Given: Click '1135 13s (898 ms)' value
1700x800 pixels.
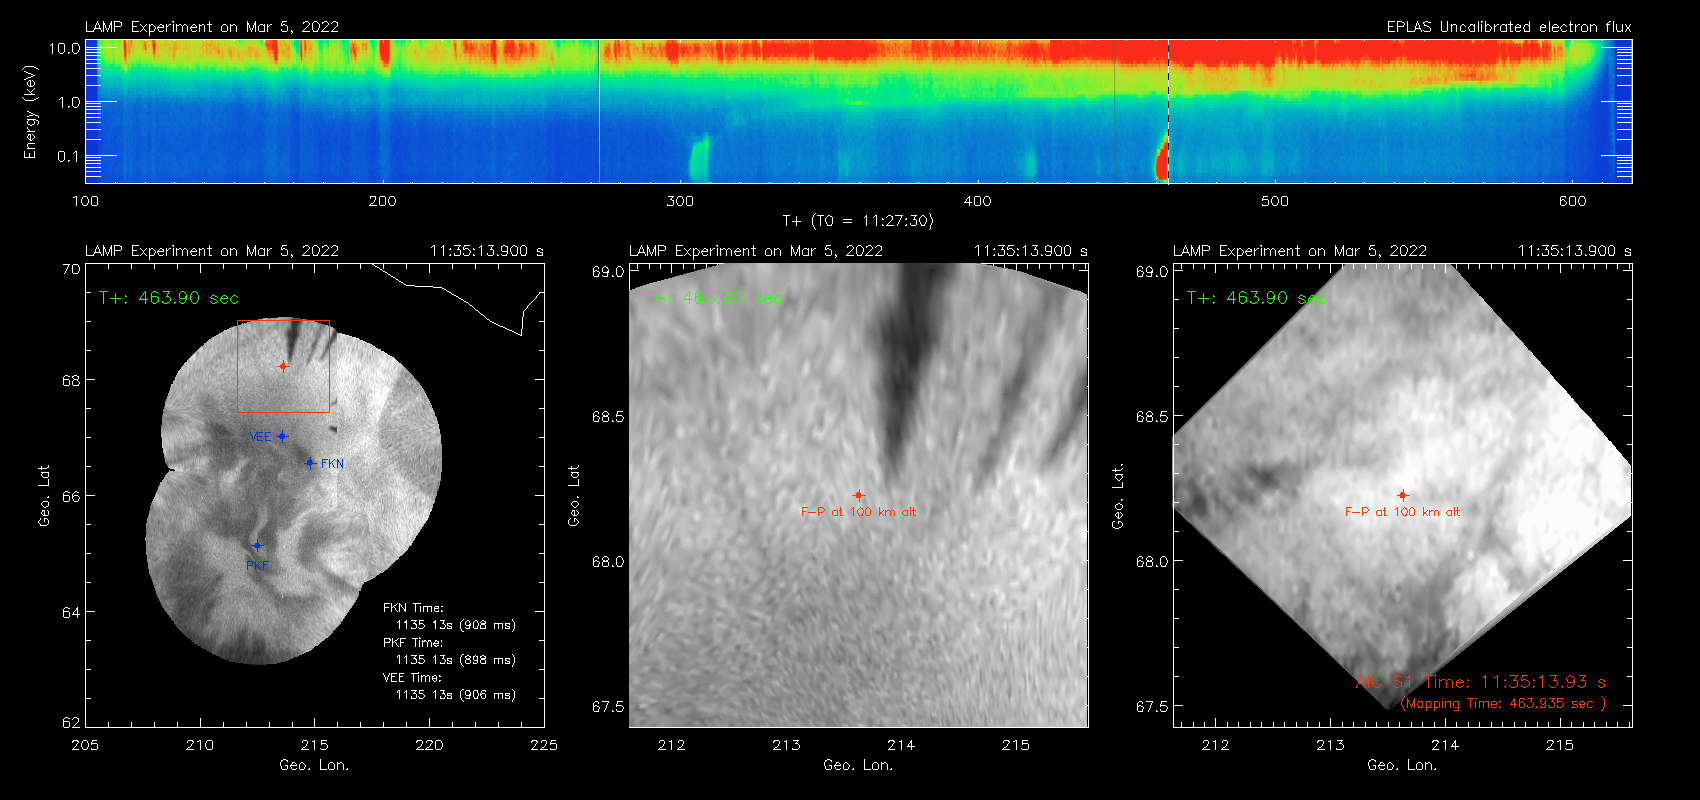Looking at the screenshot, I should 456,660.
